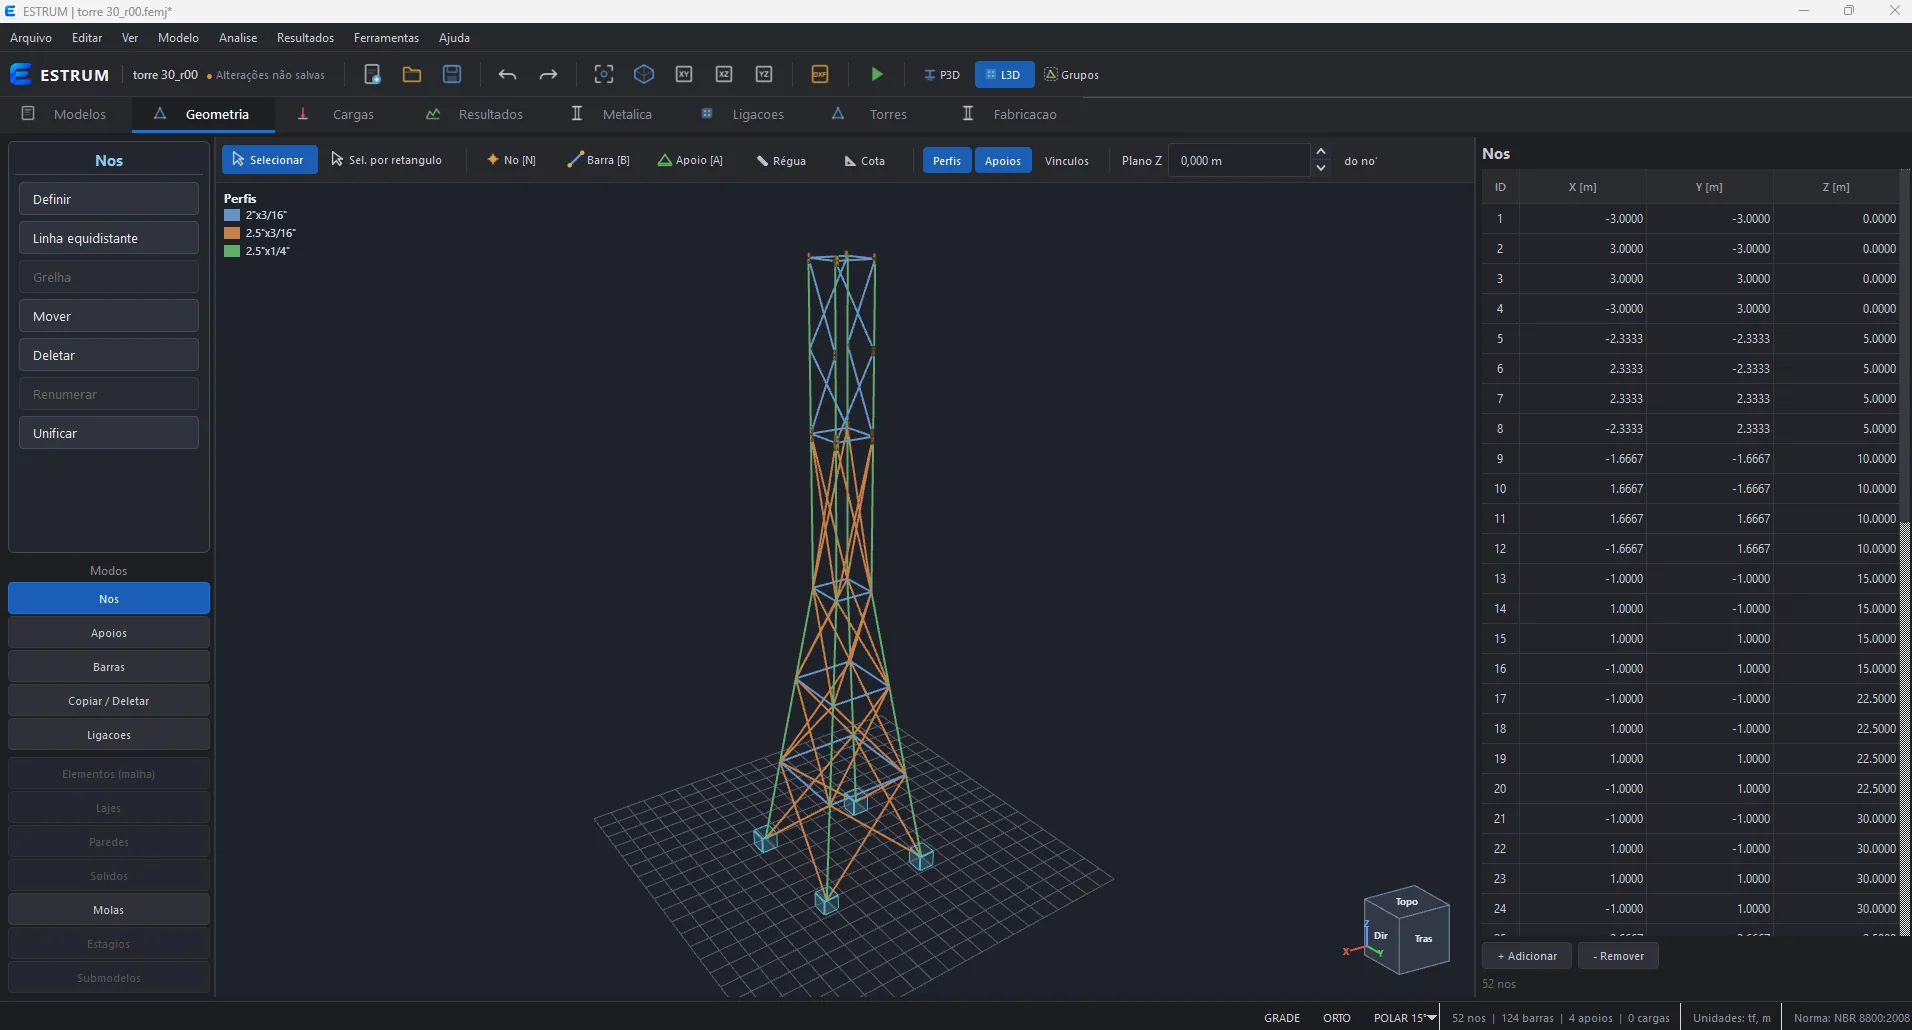
Task: Toggle Vinculos display
Action: tap(1067, 160)
